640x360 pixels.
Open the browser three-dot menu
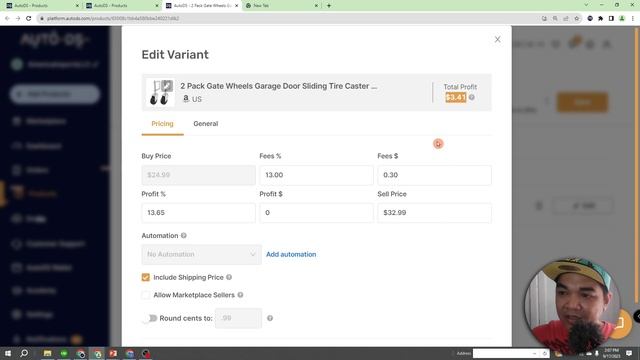coord(633,18)
